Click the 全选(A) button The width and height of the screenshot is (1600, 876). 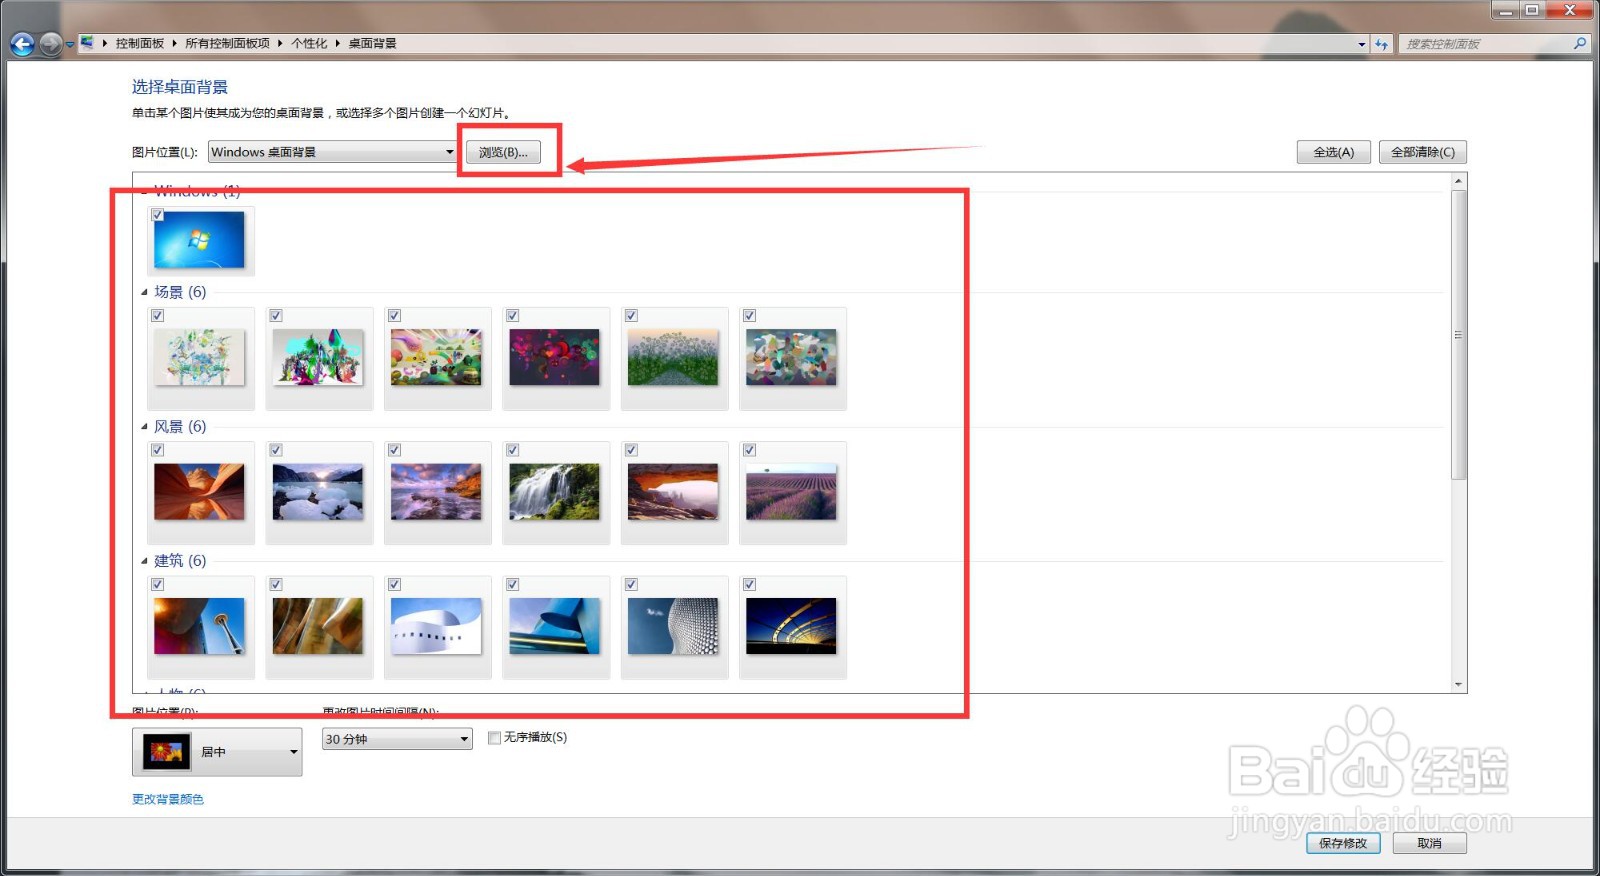click(x=1333, y=152)
